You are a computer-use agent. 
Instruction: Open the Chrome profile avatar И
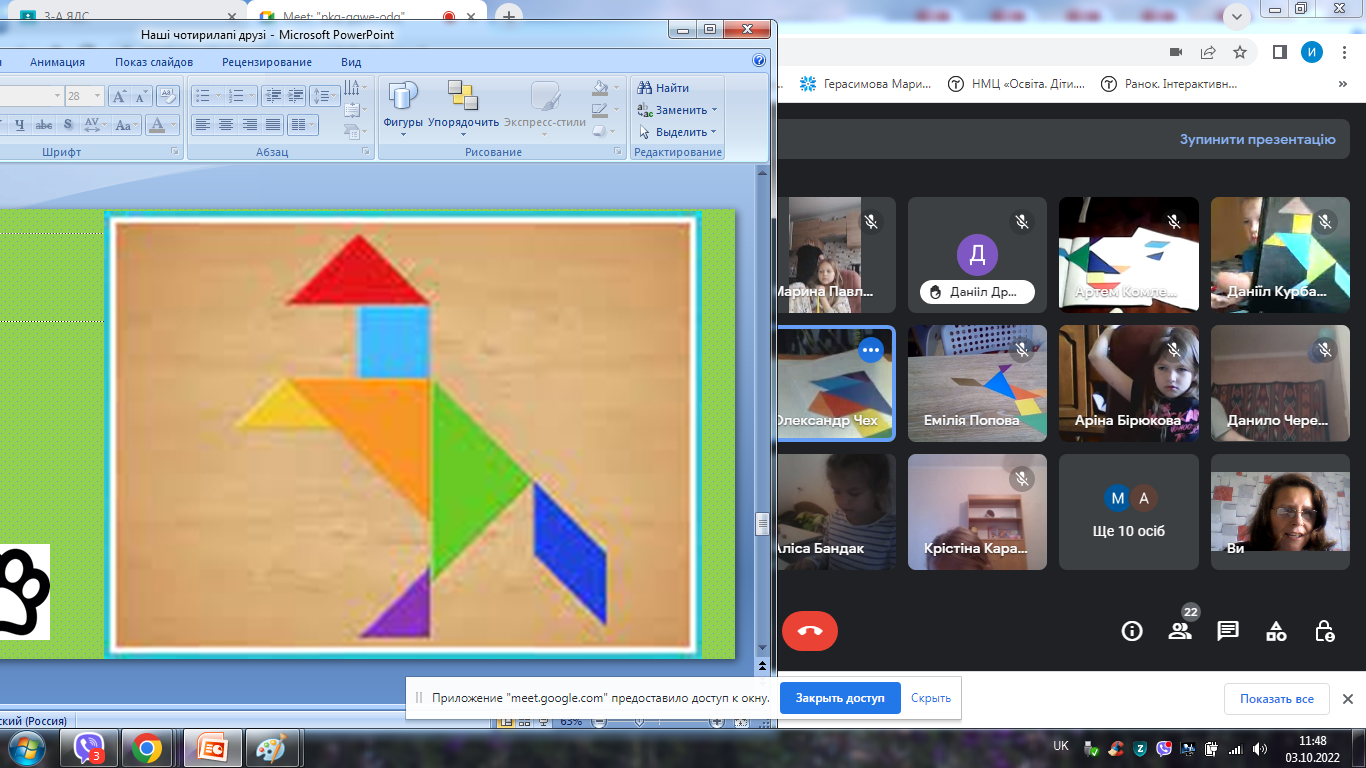pos(1312,52)
